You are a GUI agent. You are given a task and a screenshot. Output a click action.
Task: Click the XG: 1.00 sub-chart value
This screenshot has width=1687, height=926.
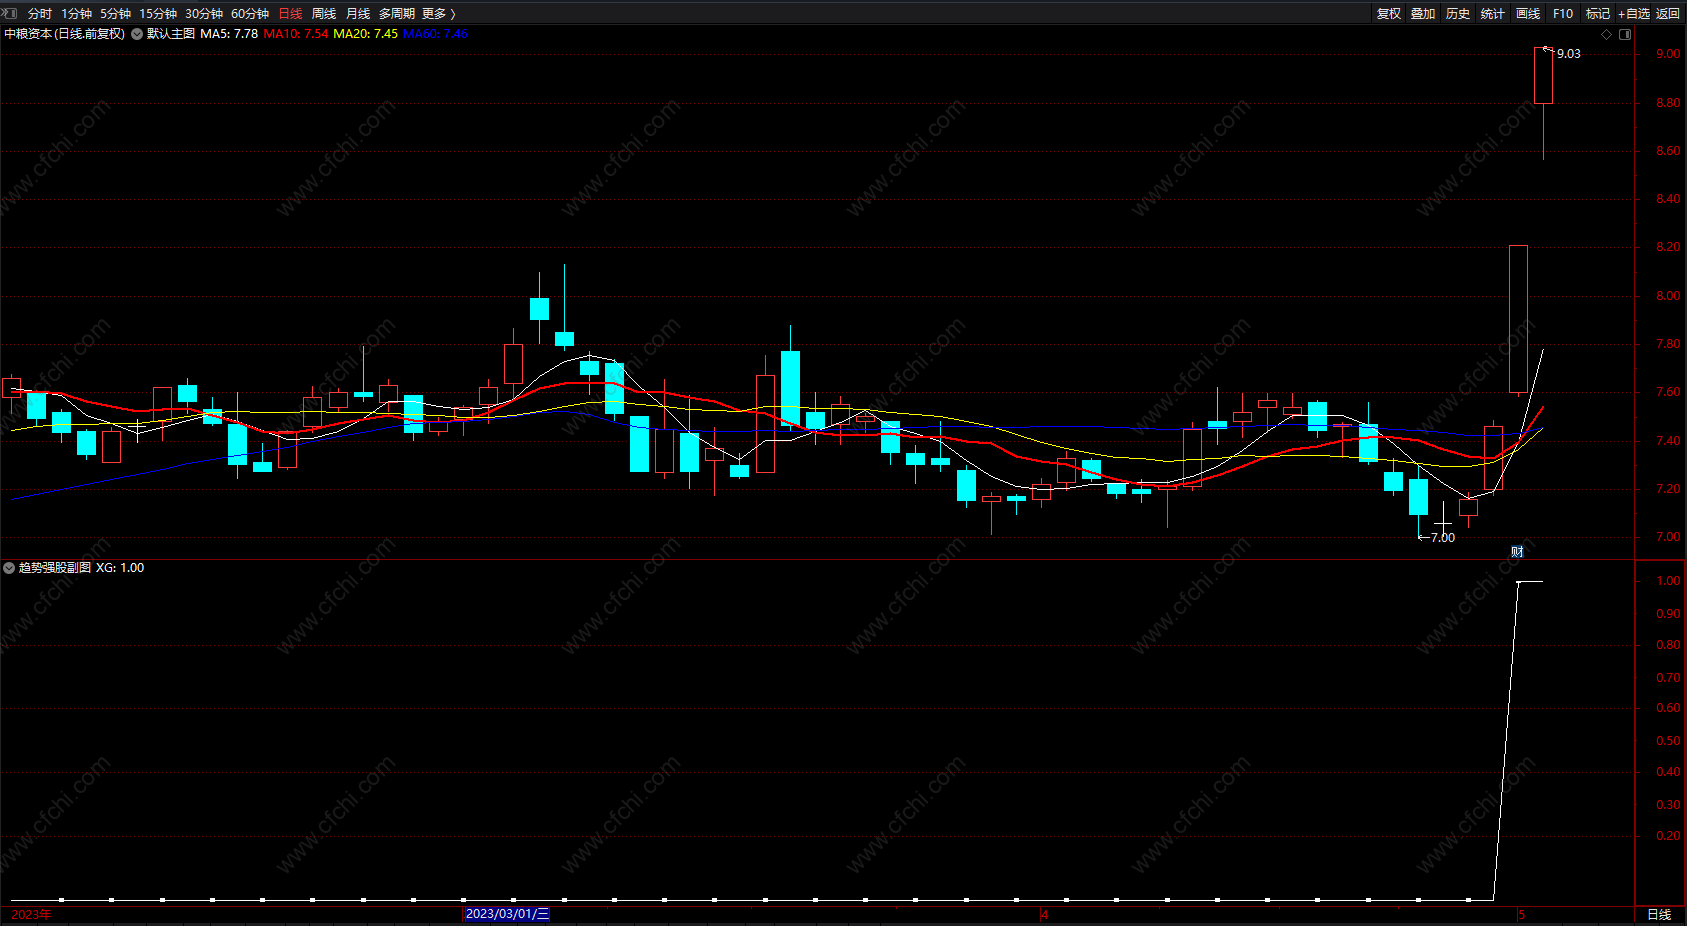pos(120,568)
